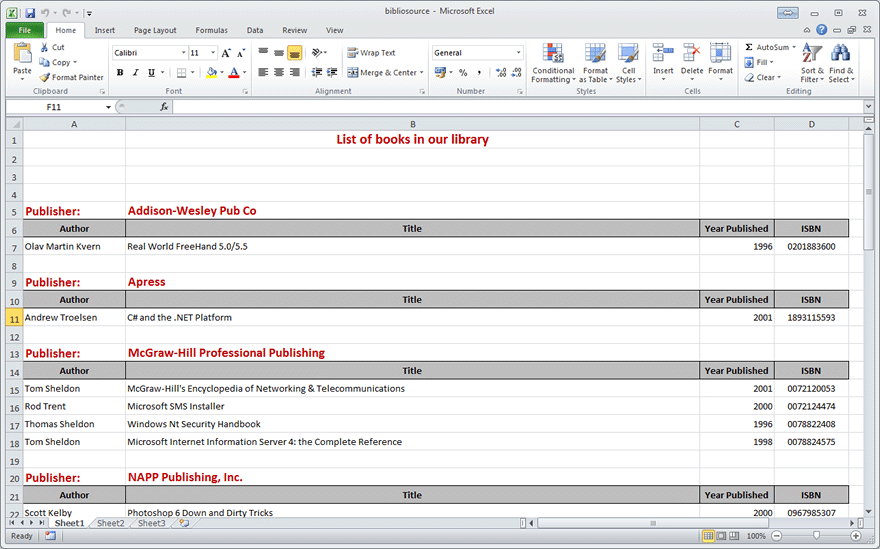This screenshot has width=880, height=549.
Task: Switch to the Review tab
Action: [x=294, y=30]
